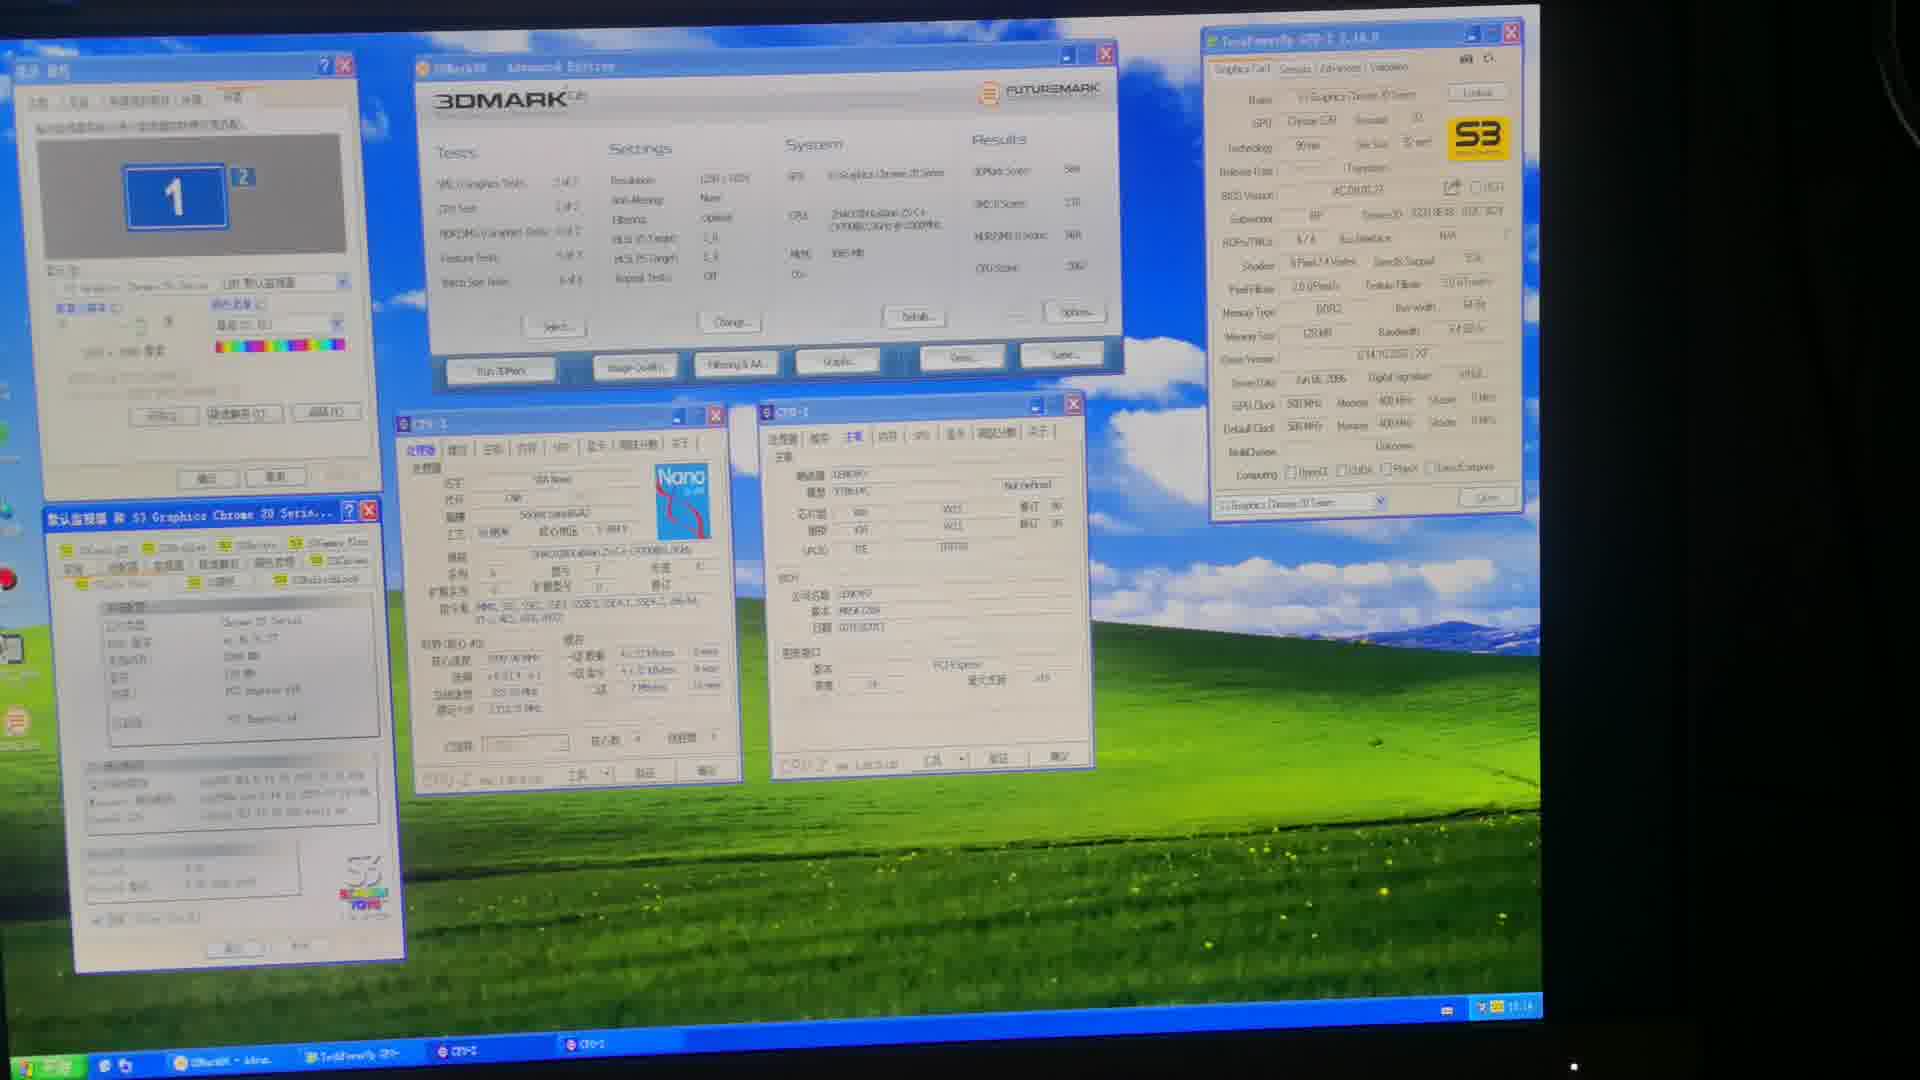The width and height of the screenshot is (1920, 1080).
Task: Toggle the OpenCL computing checkbox
Action: [1291, 472]
